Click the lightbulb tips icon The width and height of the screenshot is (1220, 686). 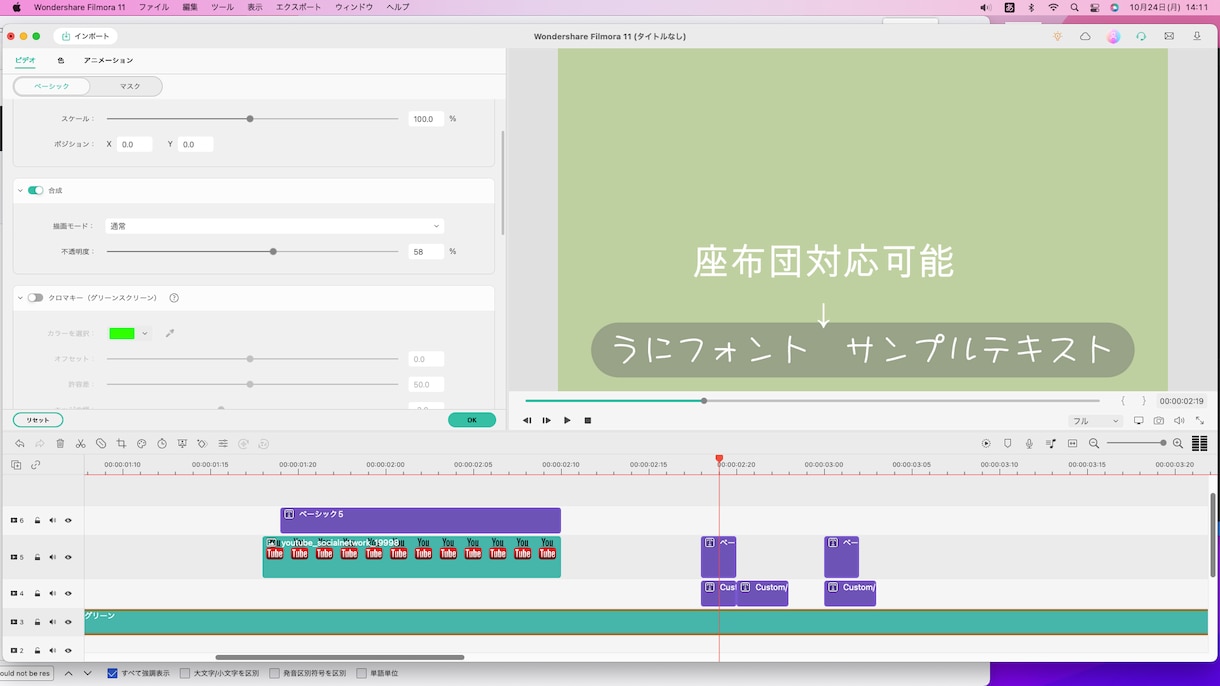tap(1057, 36)
